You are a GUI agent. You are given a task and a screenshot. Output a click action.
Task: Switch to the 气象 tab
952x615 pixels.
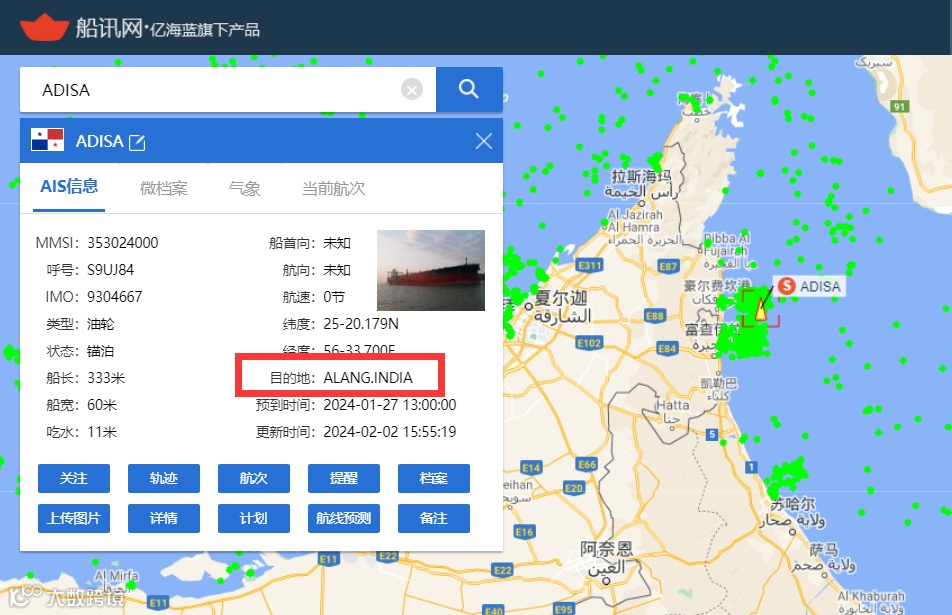[x=244, y=189]
